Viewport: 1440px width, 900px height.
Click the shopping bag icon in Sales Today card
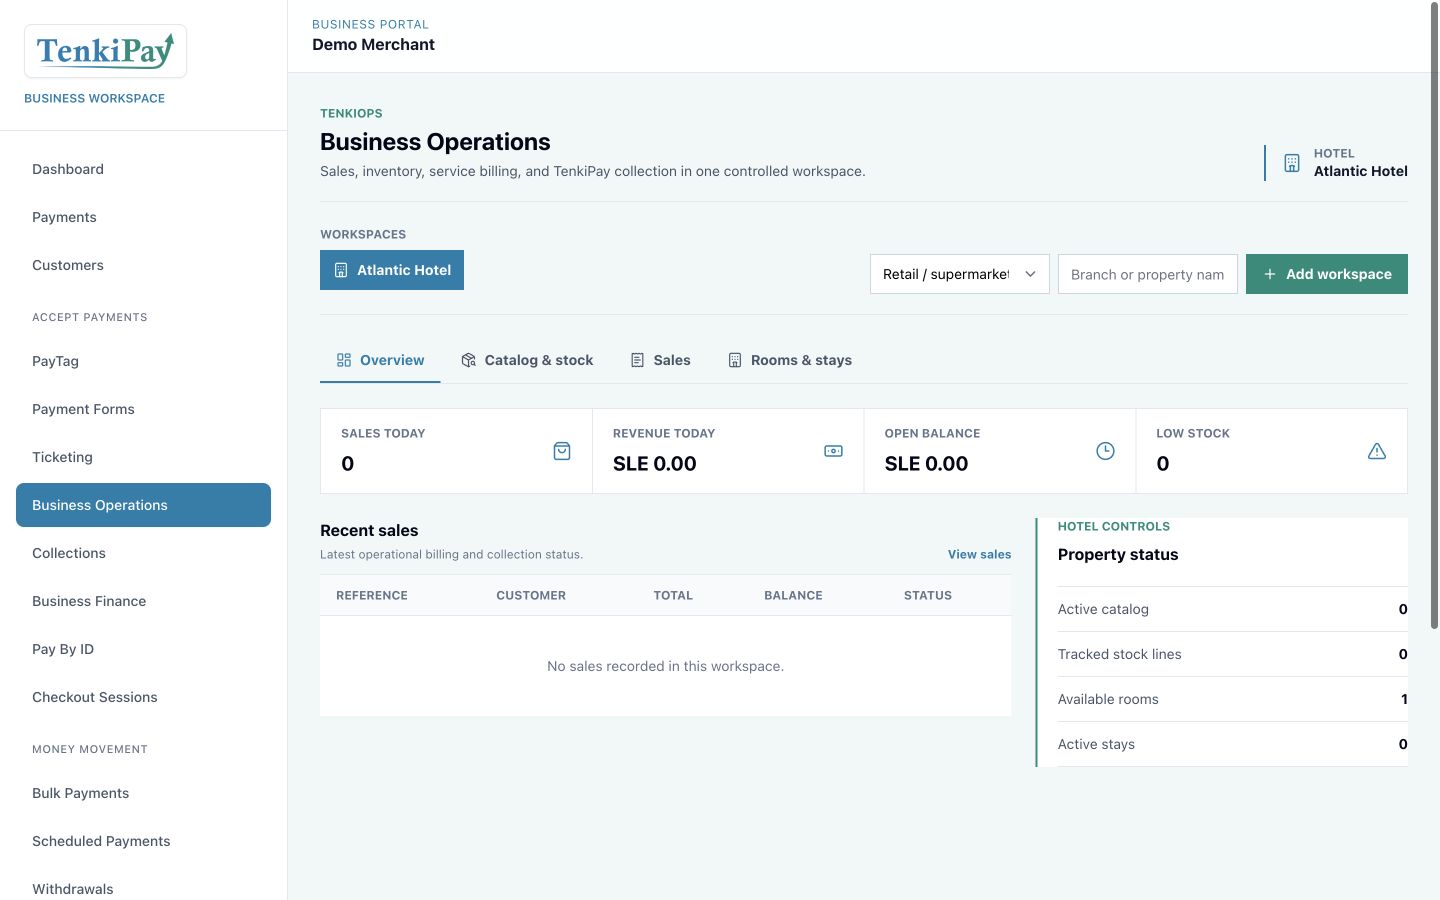click(x=562, y=451)
